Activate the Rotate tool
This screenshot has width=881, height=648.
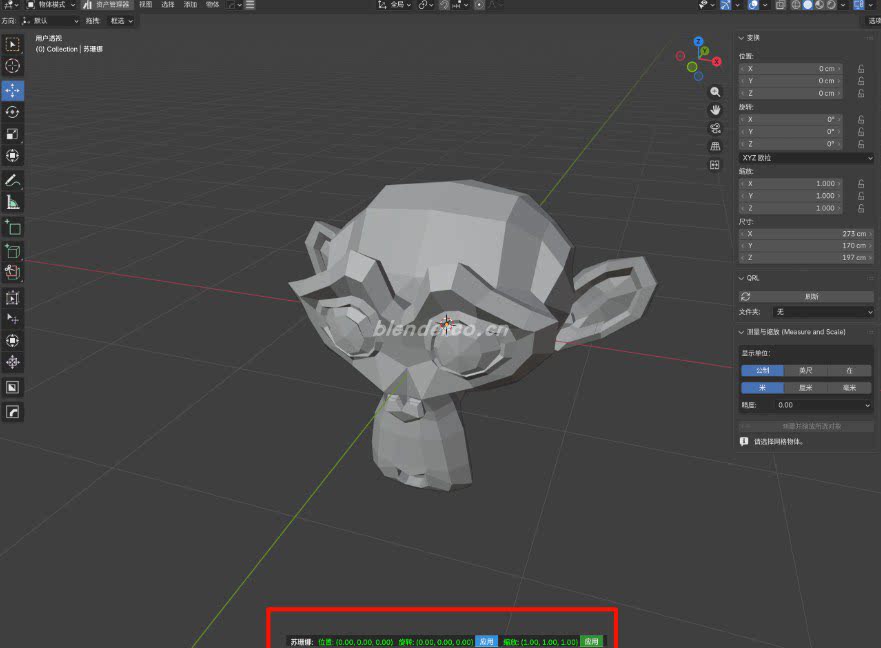[12, 112]
